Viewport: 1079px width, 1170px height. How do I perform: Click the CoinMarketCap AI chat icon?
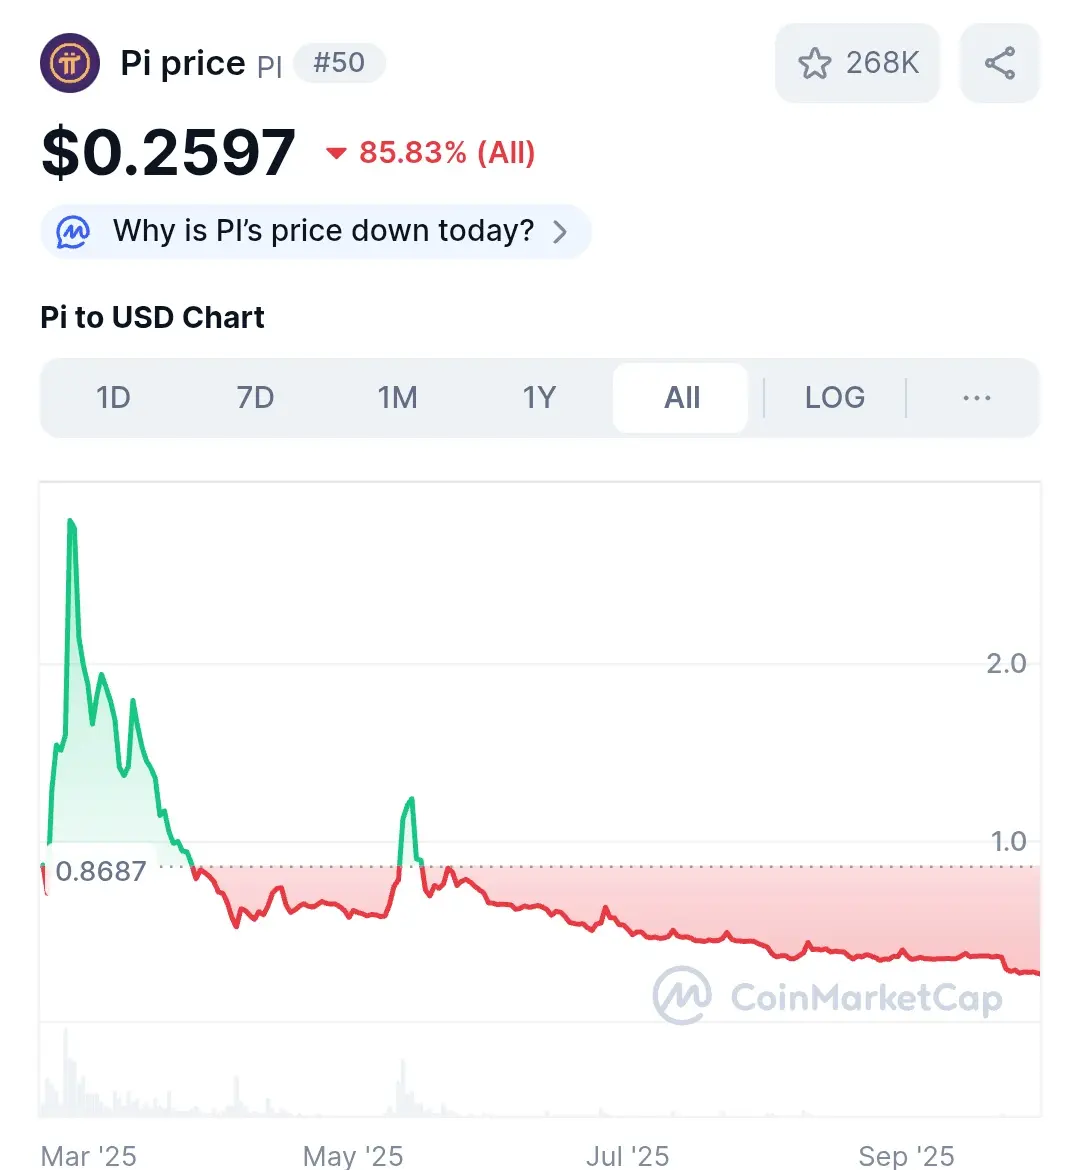[x=73, y=231]
